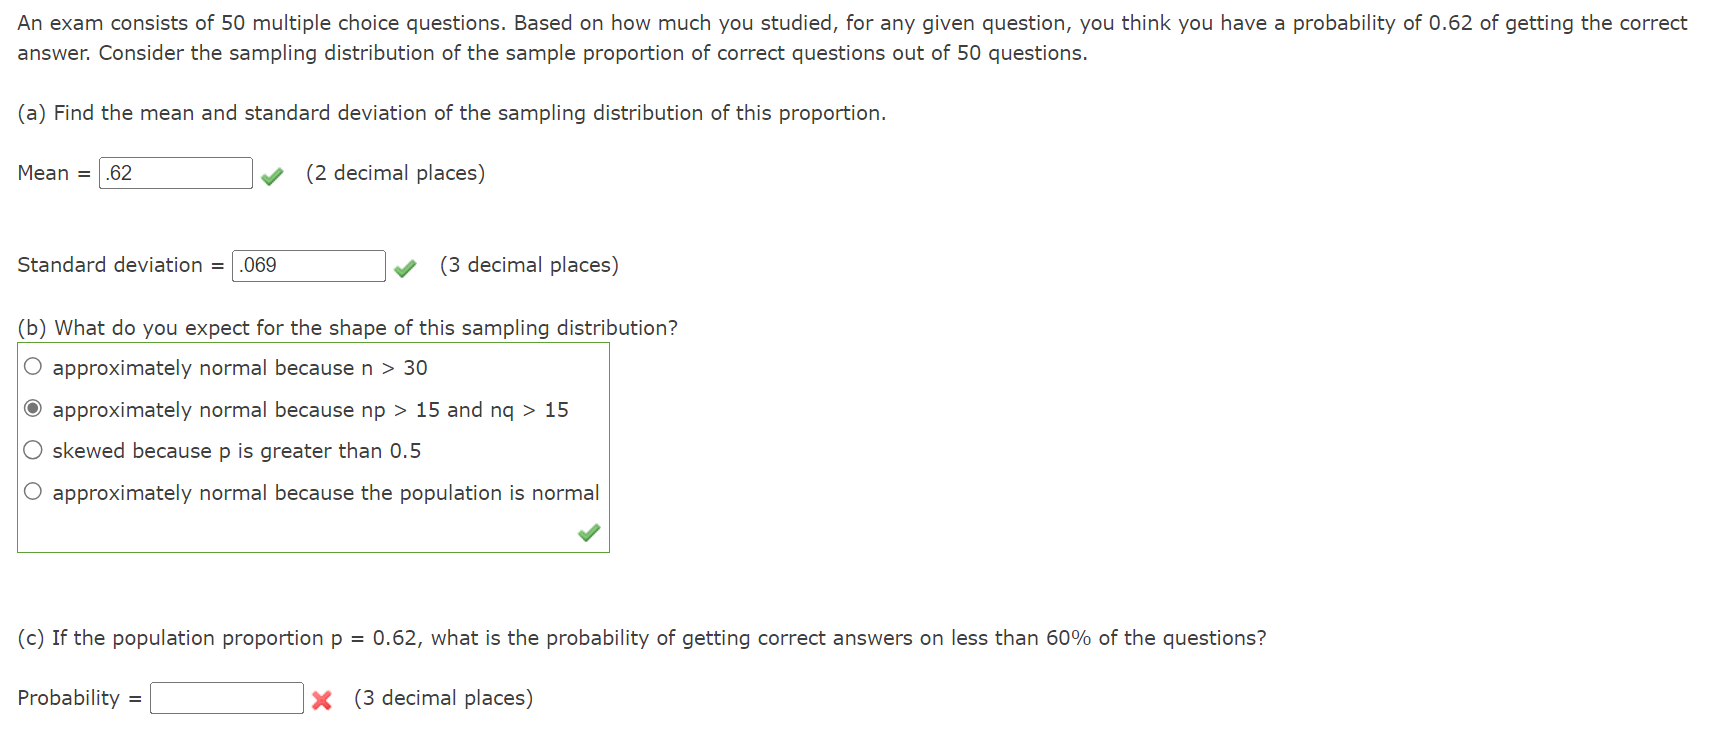Click the checkmark confirming the Mean answer .62
The width and height of the screenshot is (1736, 741).
pyautogui.click(x=271, y=175)
